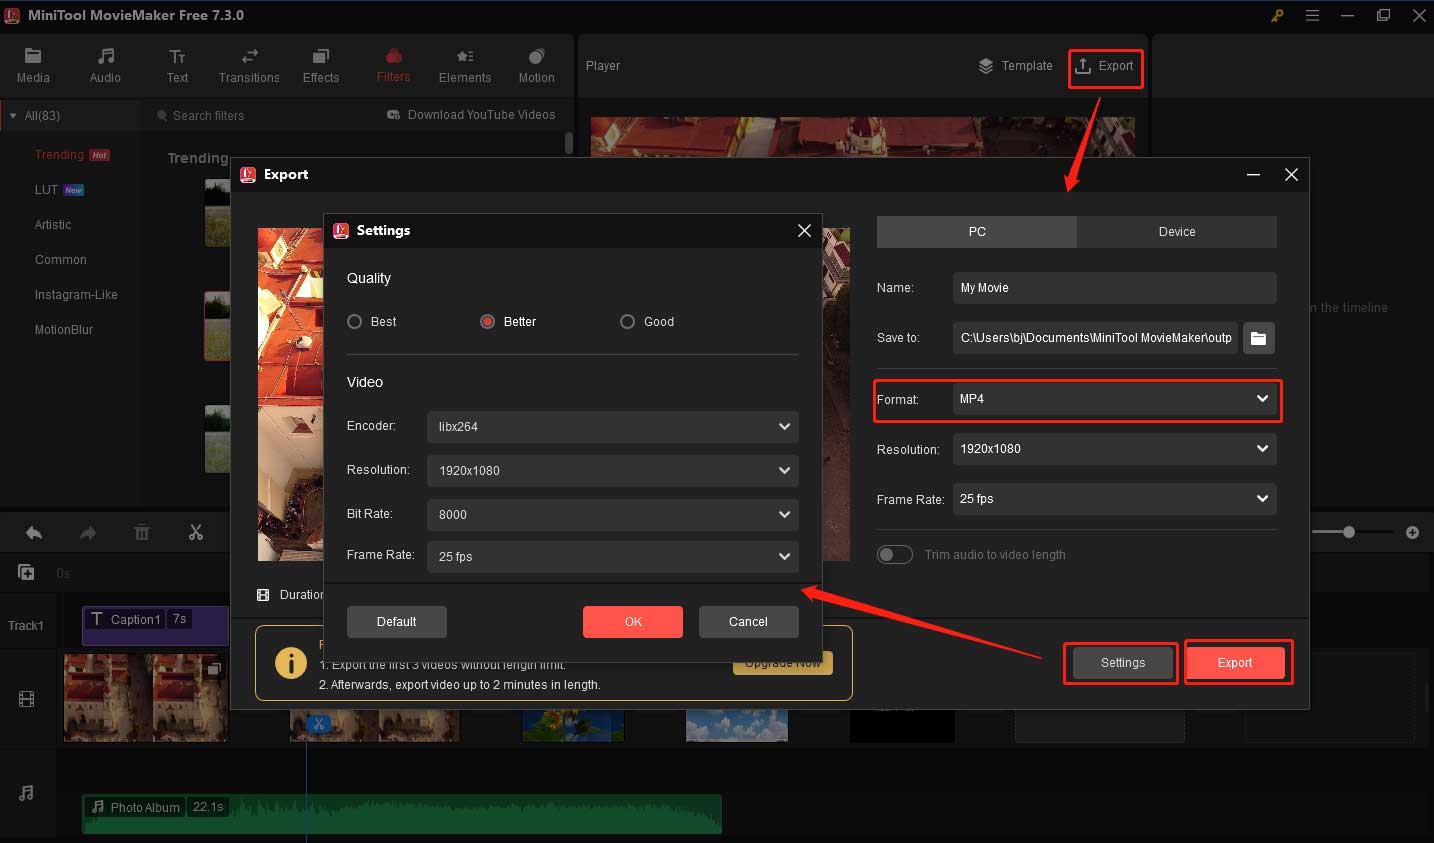Select the Photo Album audio clip

point(402,814)
